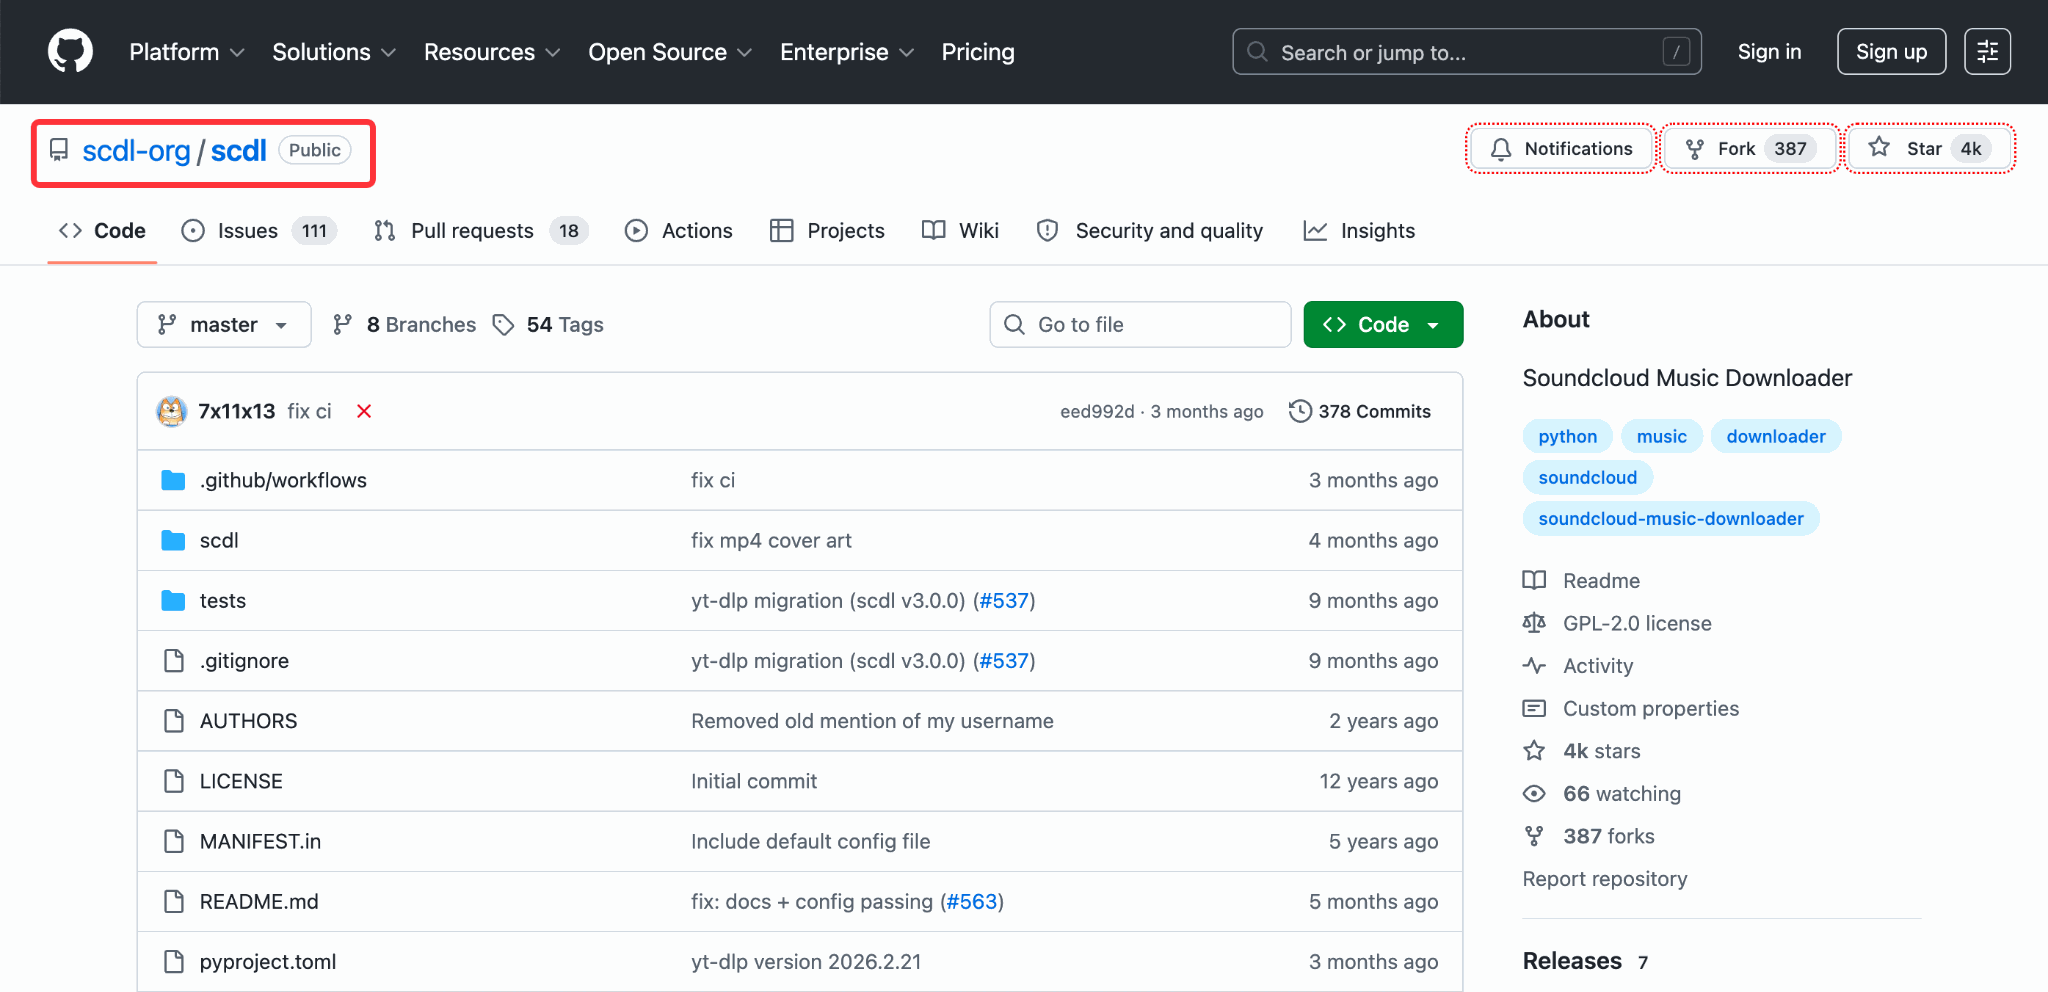Viewport: 2048px width, 992px height.
Task: Switch to the Pull requests tab
Action: pos(480,231)
